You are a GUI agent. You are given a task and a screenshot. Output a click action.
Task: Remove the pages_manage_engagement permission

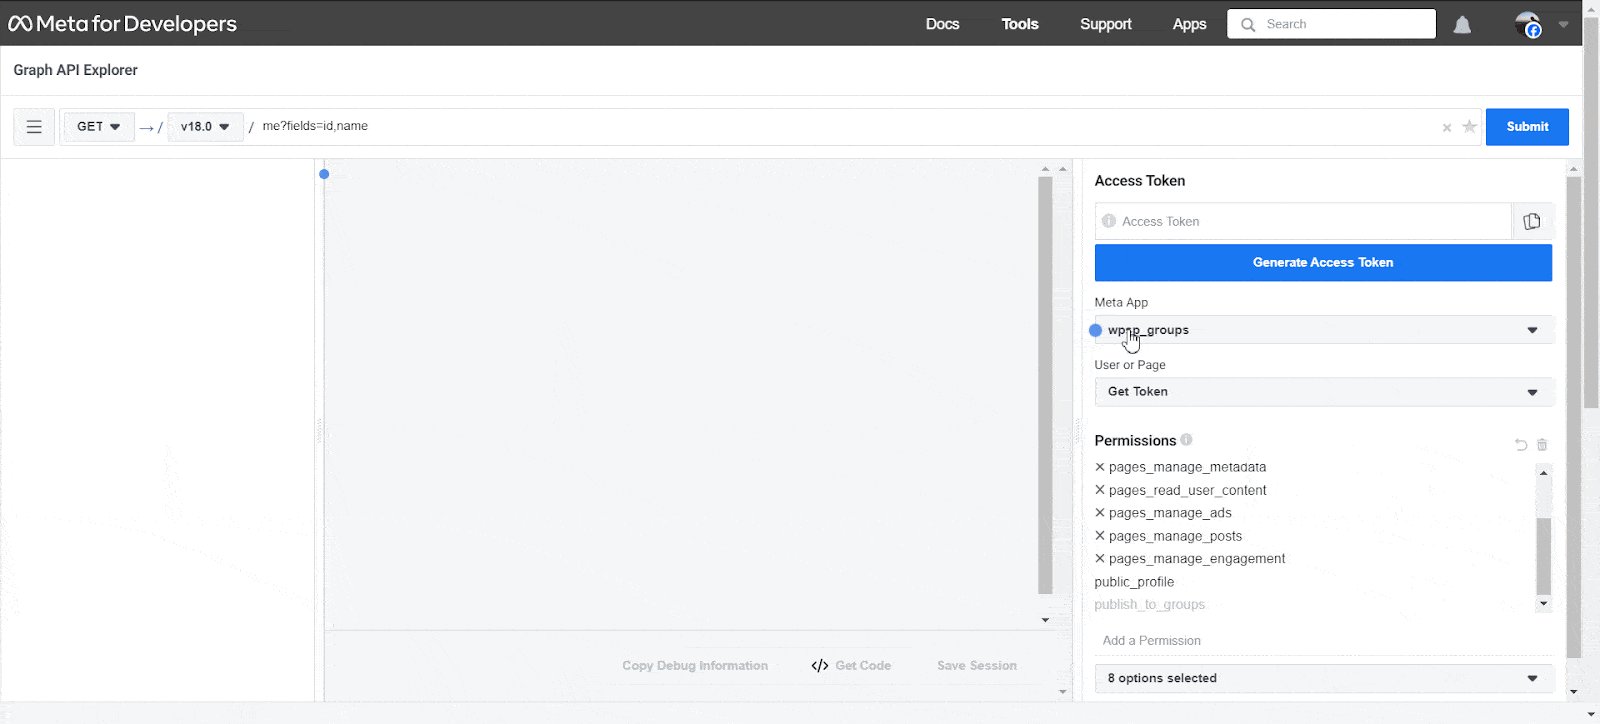pos(1100,559)
